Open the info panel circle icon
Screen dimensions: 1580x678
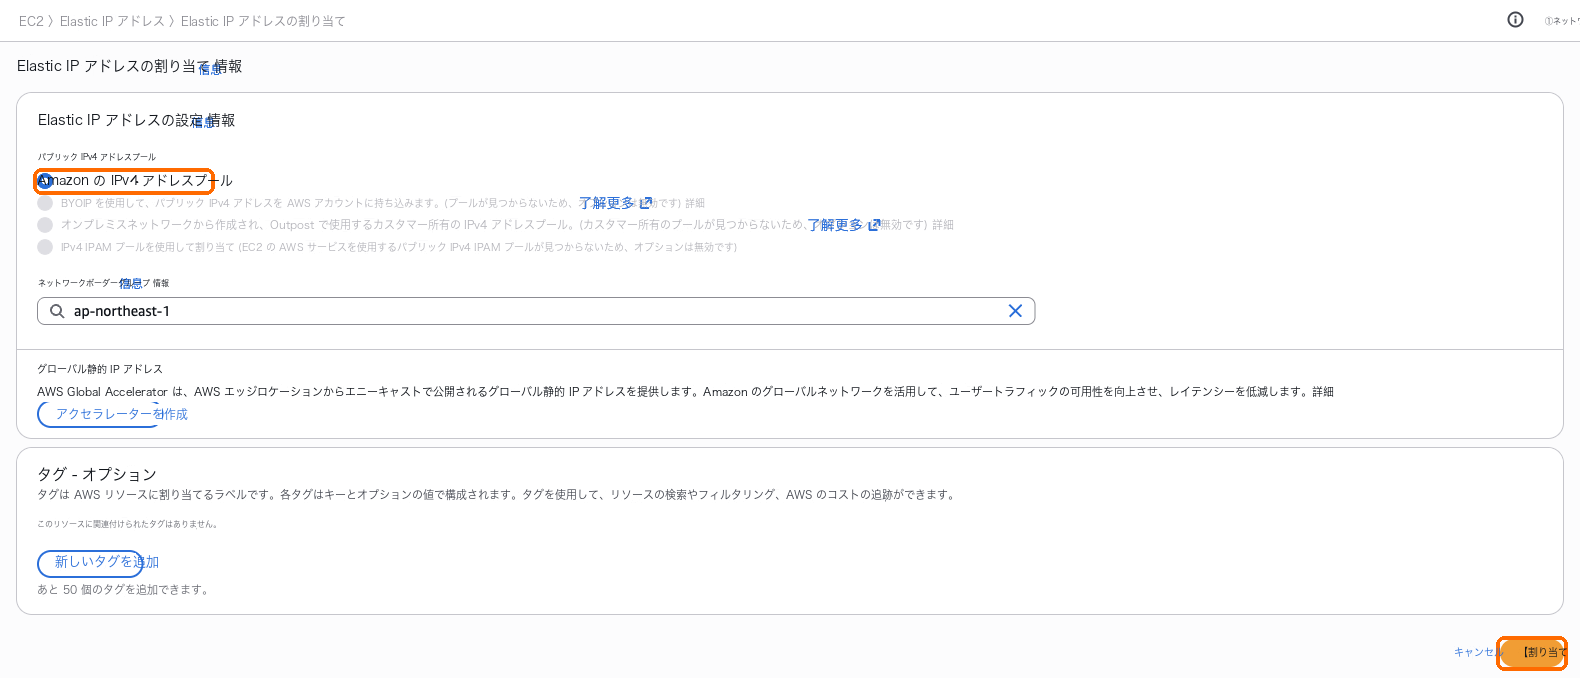pyautogui.click(x=1515, y=20)
